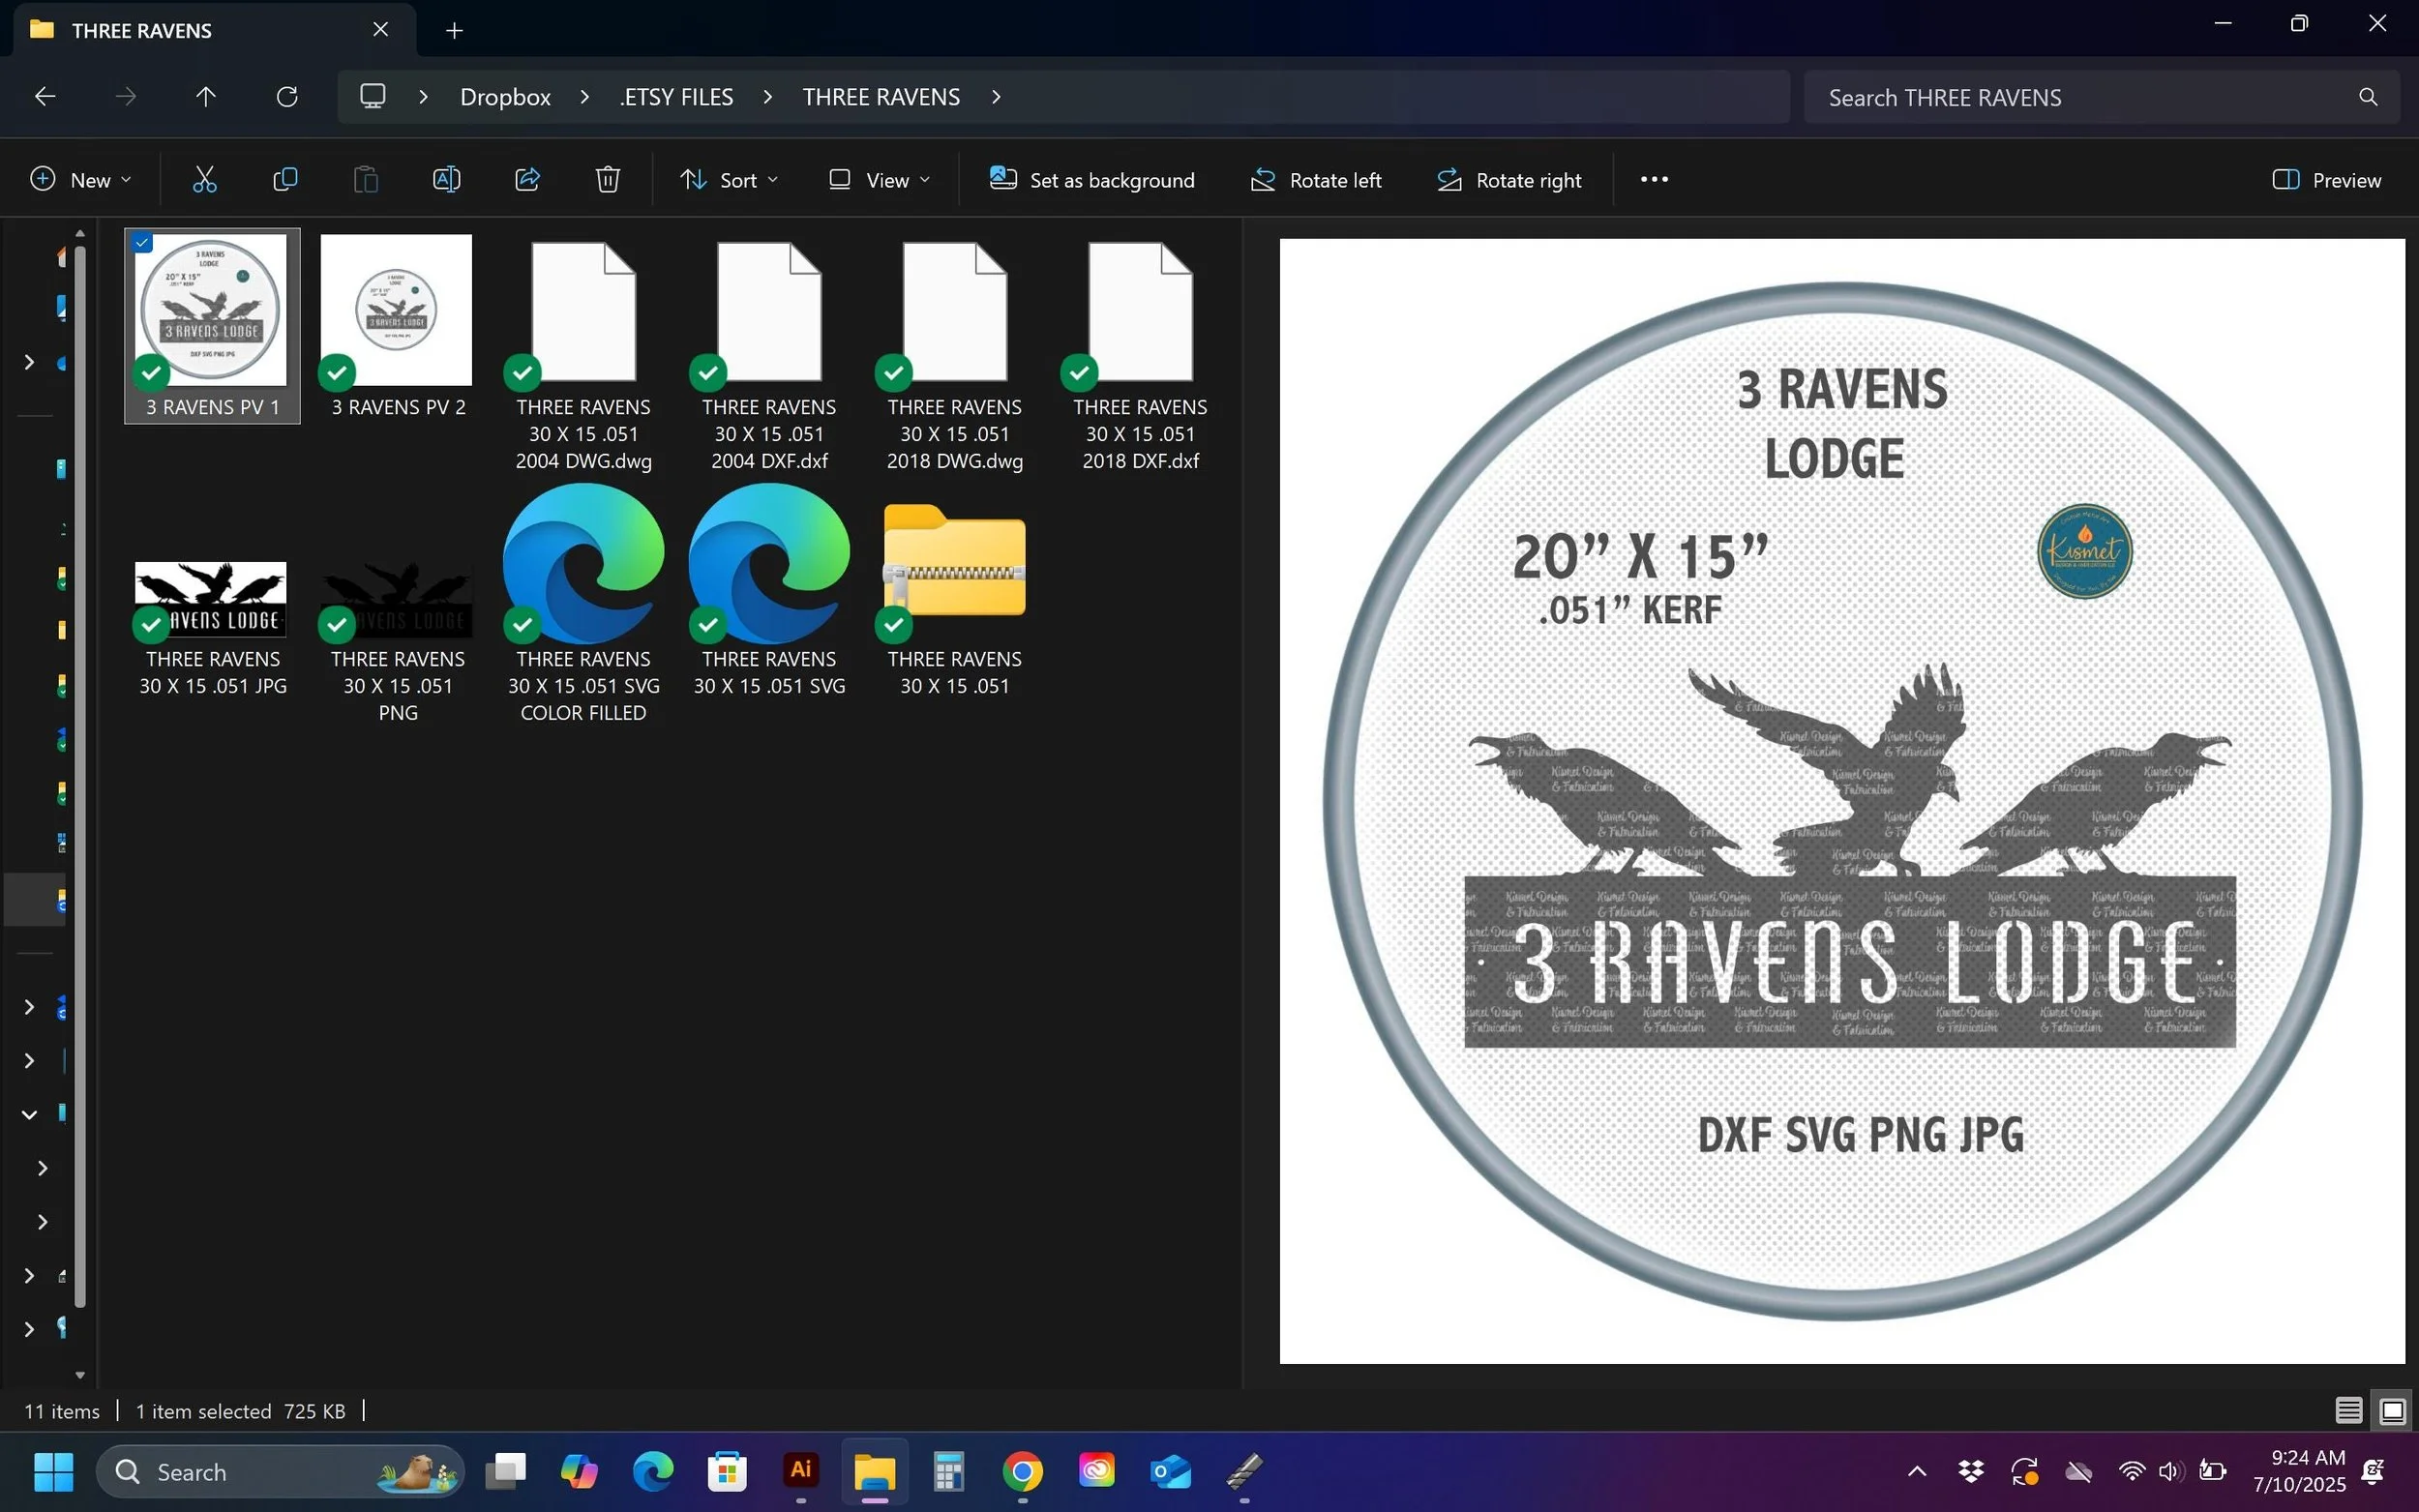Go up one folder with Up arrow
The height and width of the screenshot is (1512, 2419).
pos(205,97)
